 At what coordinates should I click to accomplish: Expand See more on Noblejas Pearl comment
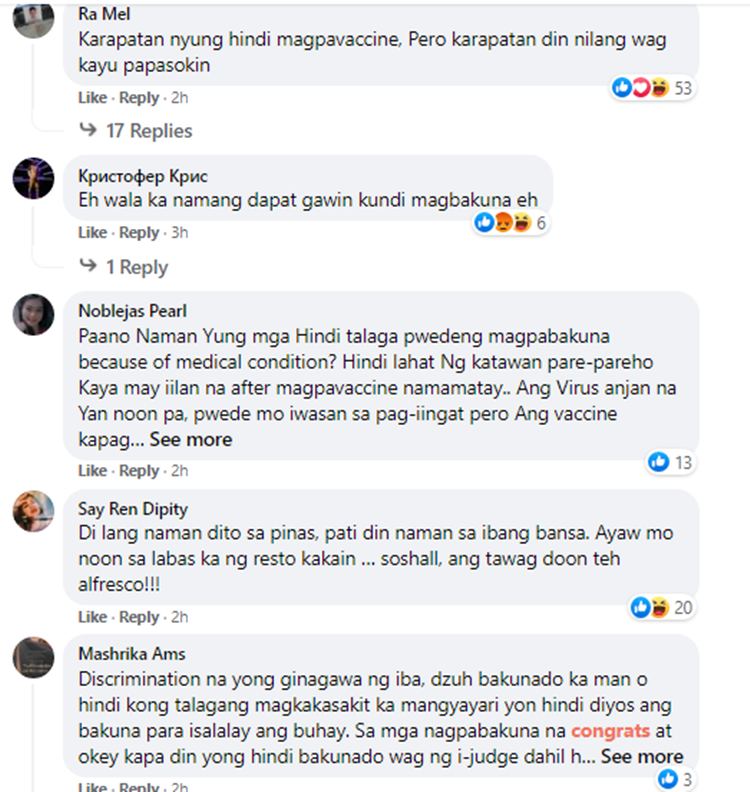(191, 439)
